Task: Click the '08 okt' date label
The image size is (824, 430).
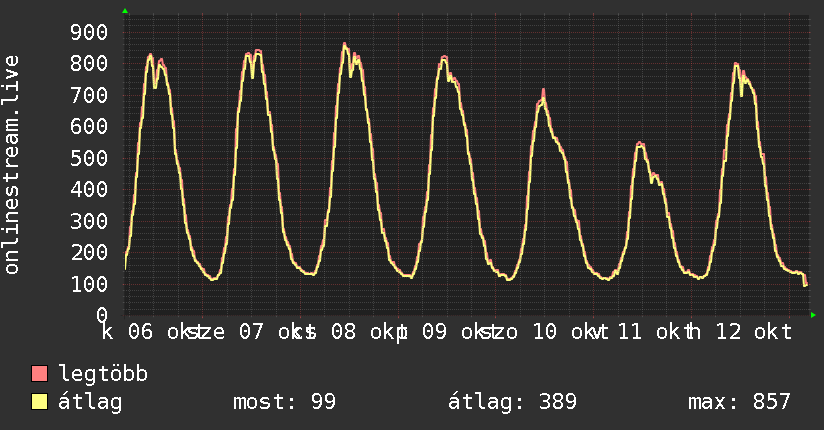Action: [368, 332]
